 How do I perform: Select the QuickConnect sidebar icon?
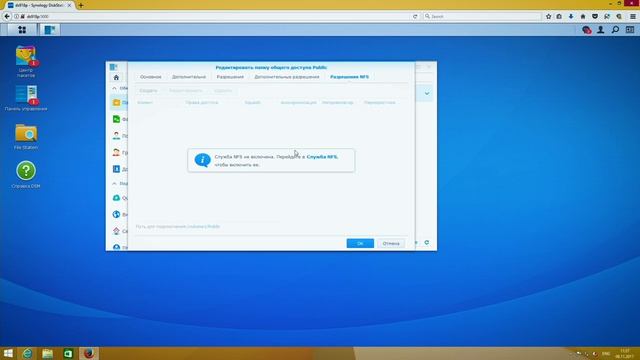[116, 198]
